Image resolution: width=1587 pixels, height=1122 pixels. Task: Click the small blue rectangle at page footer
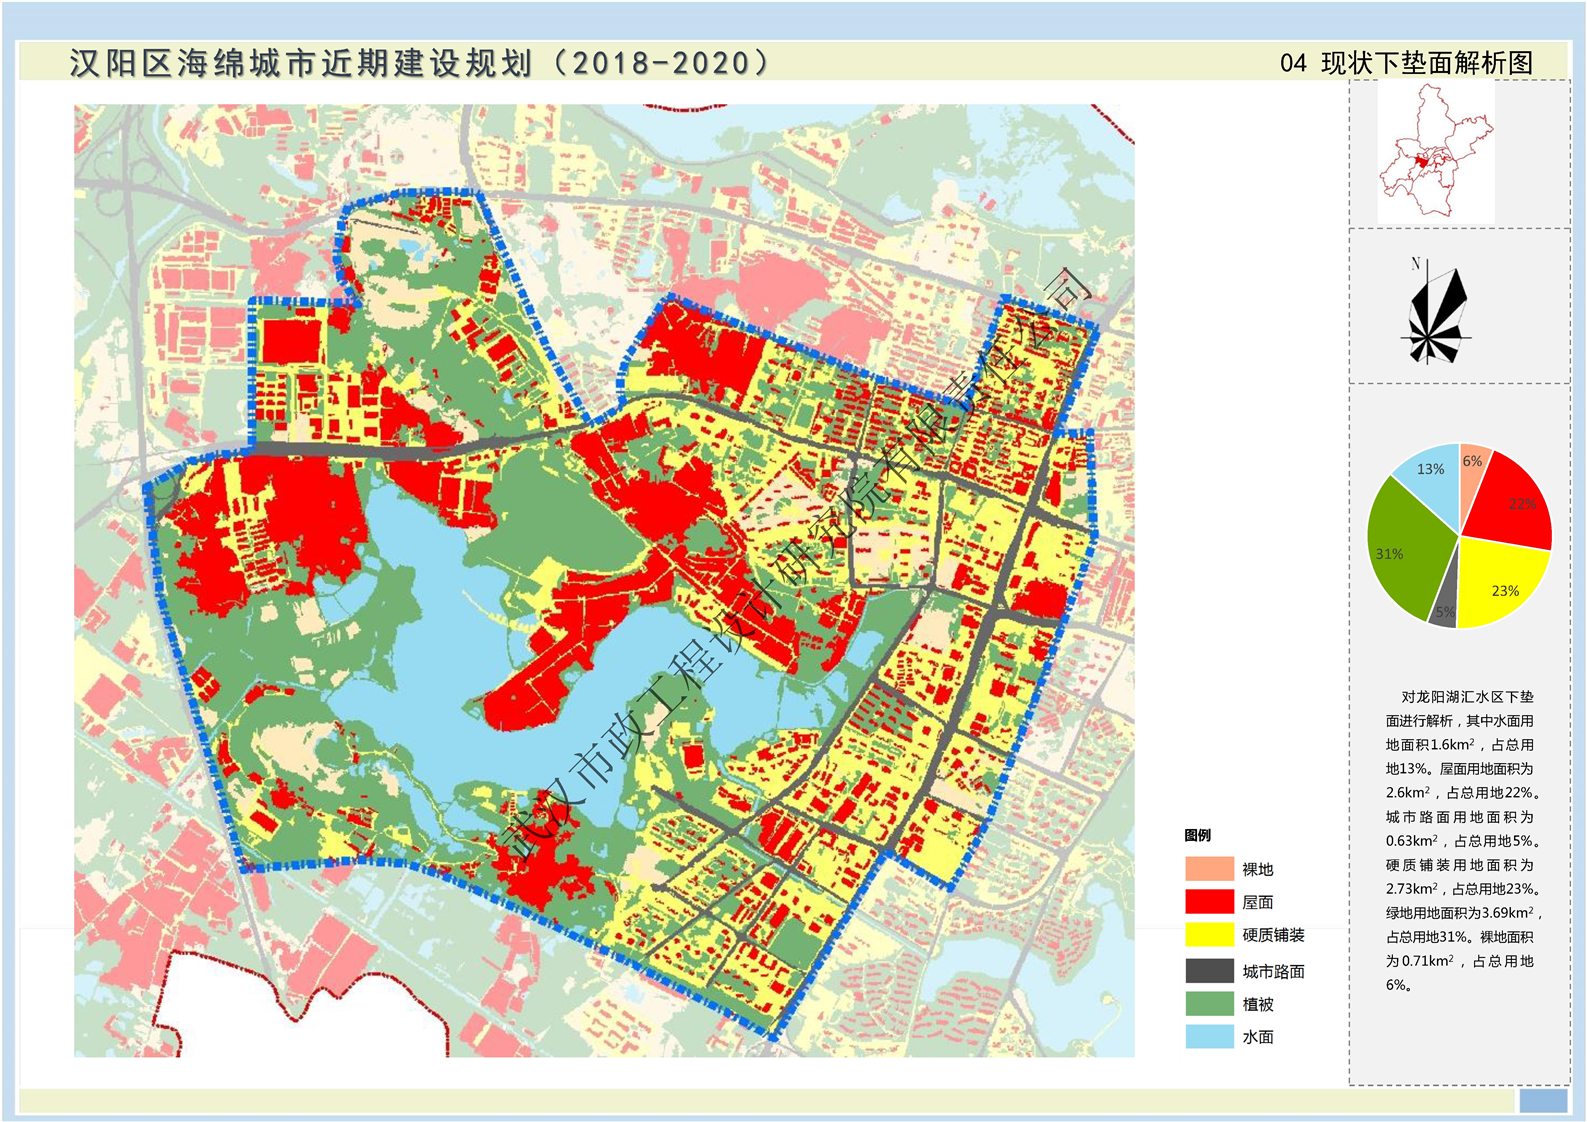(1542, 1100)
